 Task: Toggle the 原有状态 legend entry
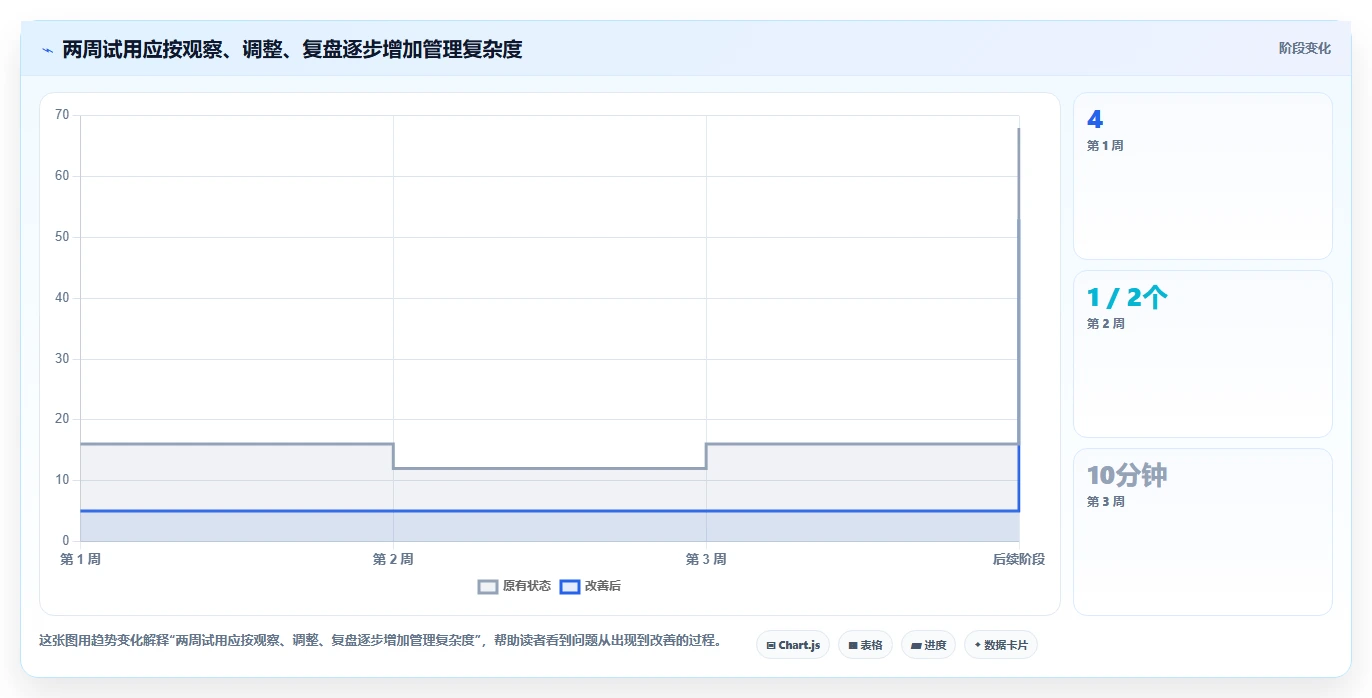pyautogui.click(x=515, y=586)
